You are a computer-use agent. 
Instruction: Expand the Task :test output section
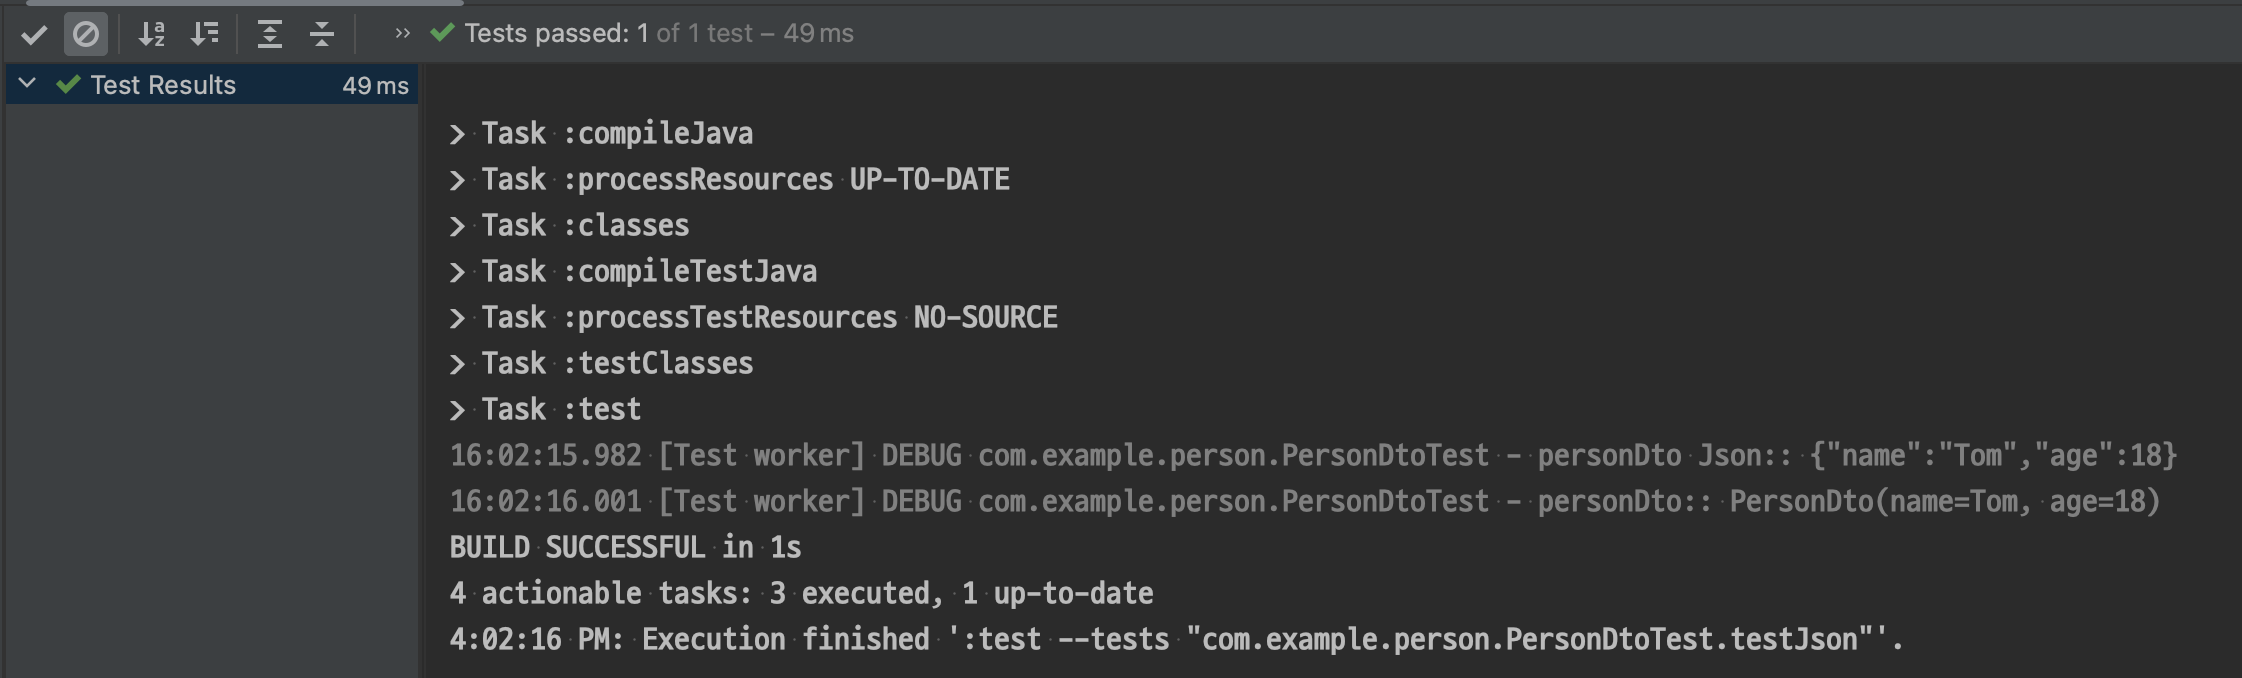point(457,410)
